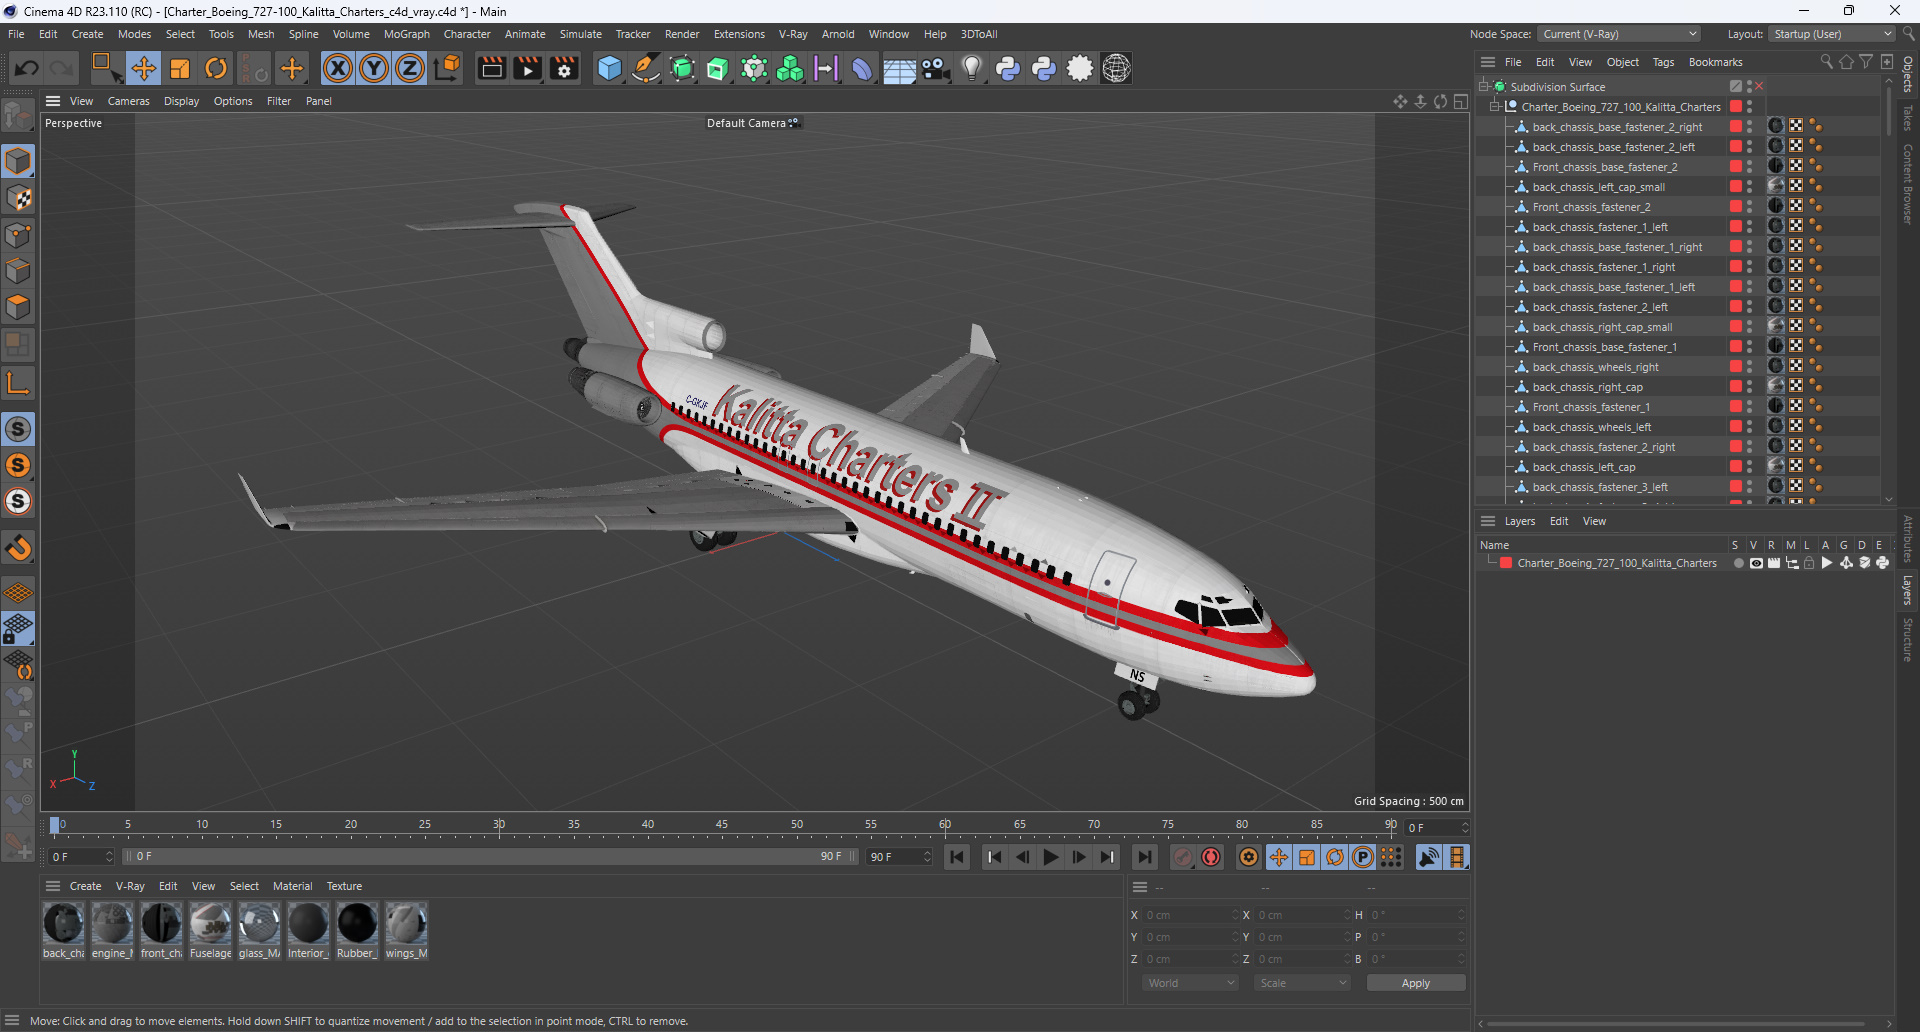Select the Move tool in toolbar
The image size is (1920, 1032).
coord(144,68)
